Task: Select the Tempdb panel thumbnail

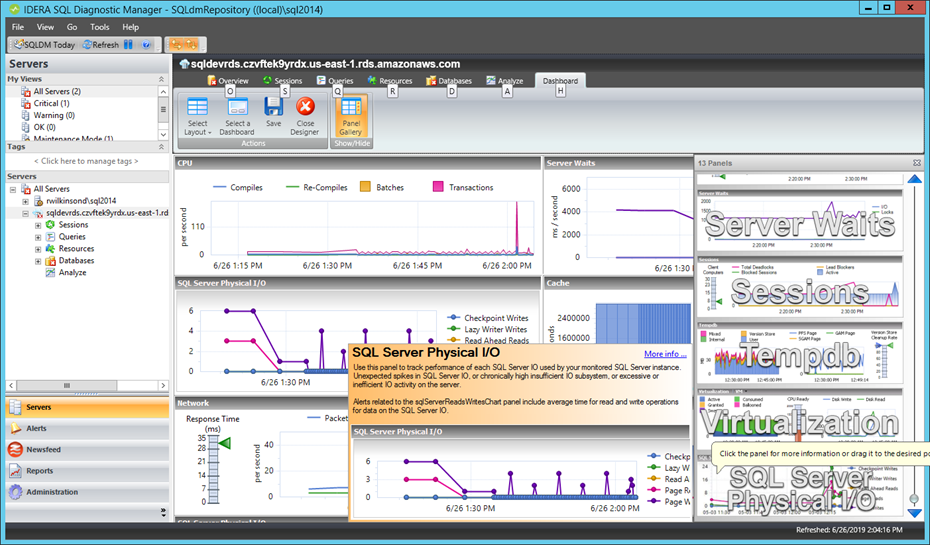Action: (800, 354)
